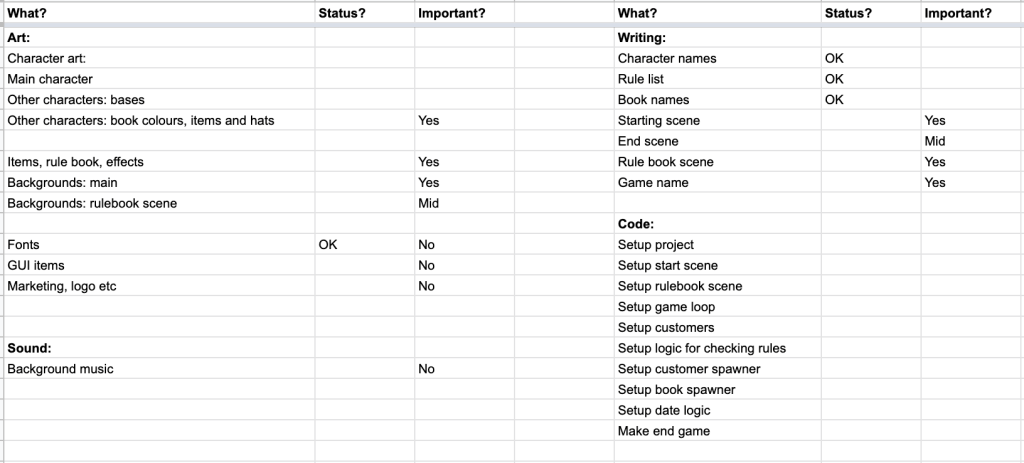The width and height of the screenshot is (1024, 463).
Task: Click the "Marketing, logo etc" cell
Action: (x=62, y=286)
